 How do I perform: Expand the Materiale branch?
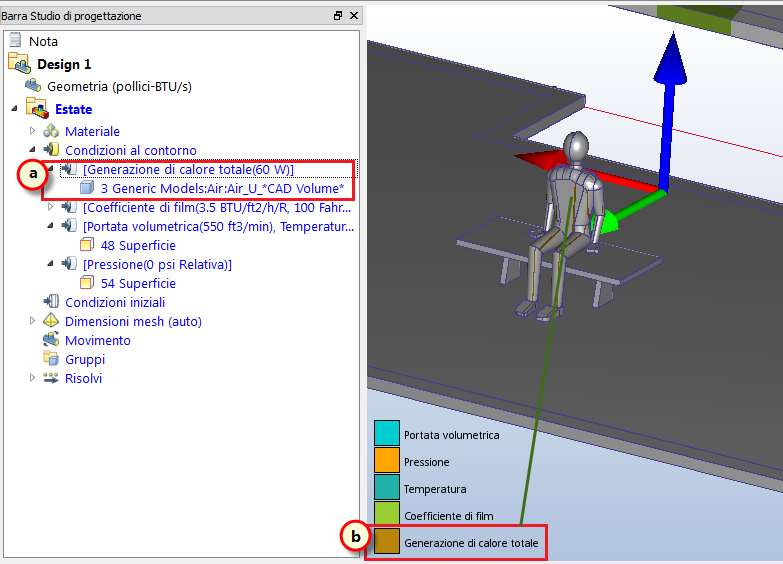point(32,131)
